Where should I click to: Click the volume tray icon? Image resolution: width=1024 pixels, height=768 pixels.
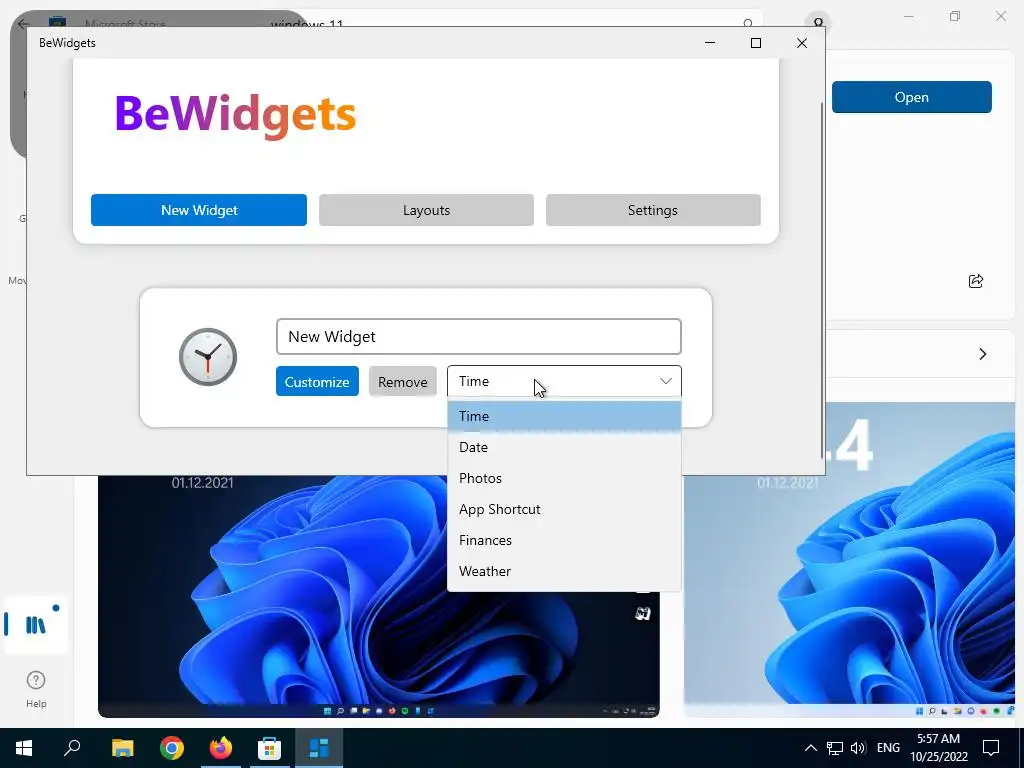pos(858,748)
